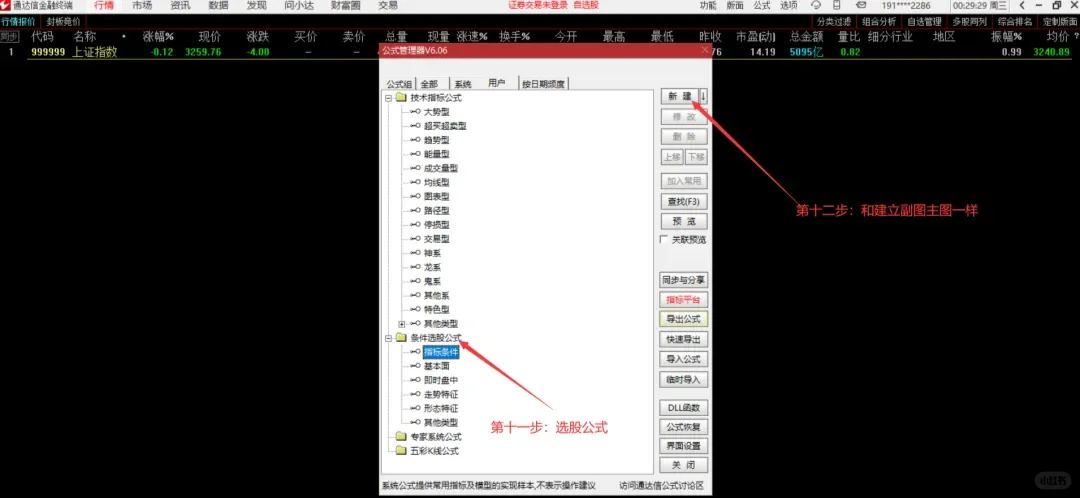Click the 自选管理 toolbar button
1080x498 pixels.
click(924, 21)
